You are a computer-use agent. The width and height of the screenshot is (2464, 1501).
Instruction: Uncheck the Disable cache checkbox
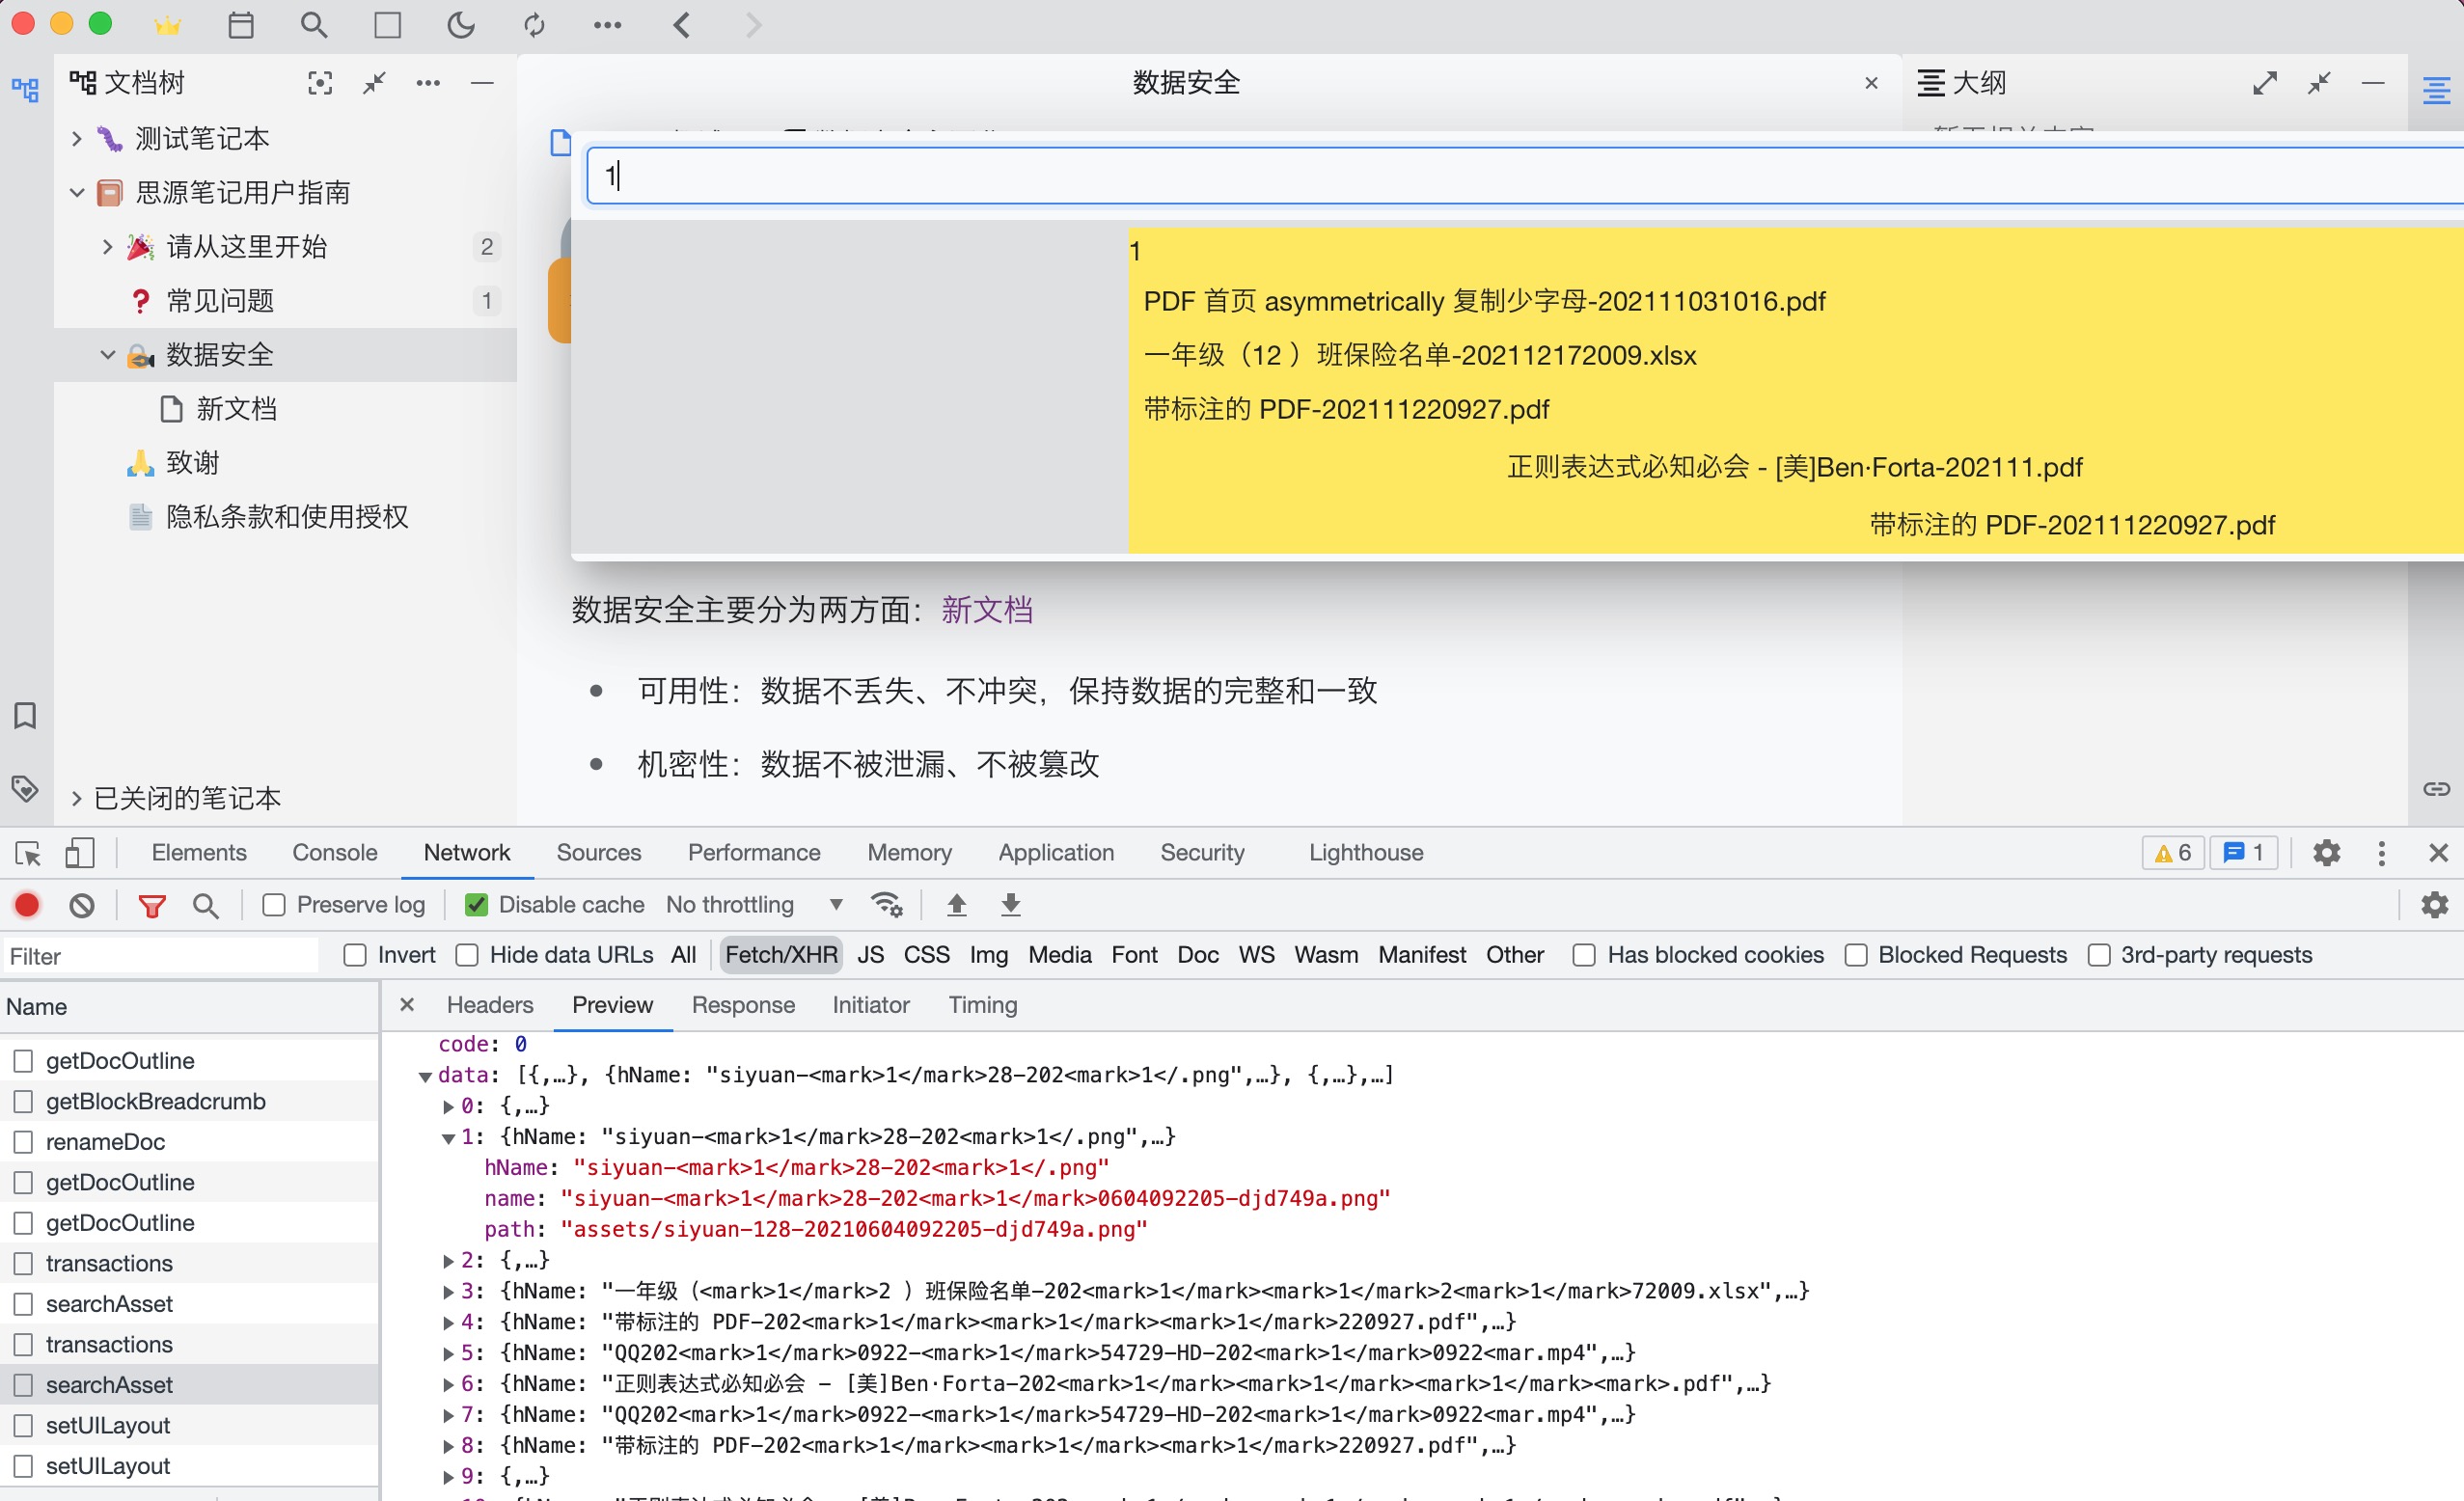coord(477,905)
